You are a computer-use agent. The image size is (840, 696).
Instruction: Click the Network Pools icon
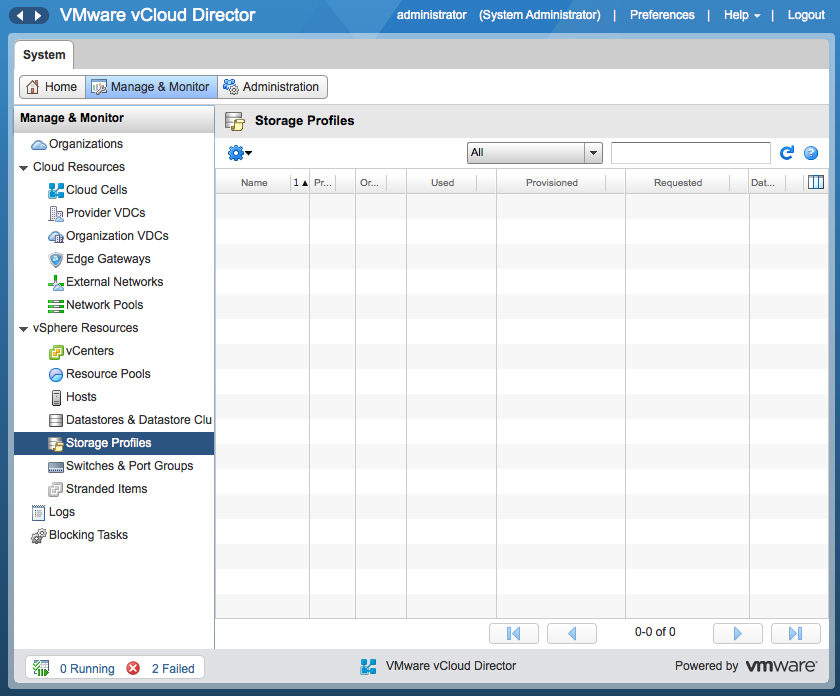click(56, 305)
